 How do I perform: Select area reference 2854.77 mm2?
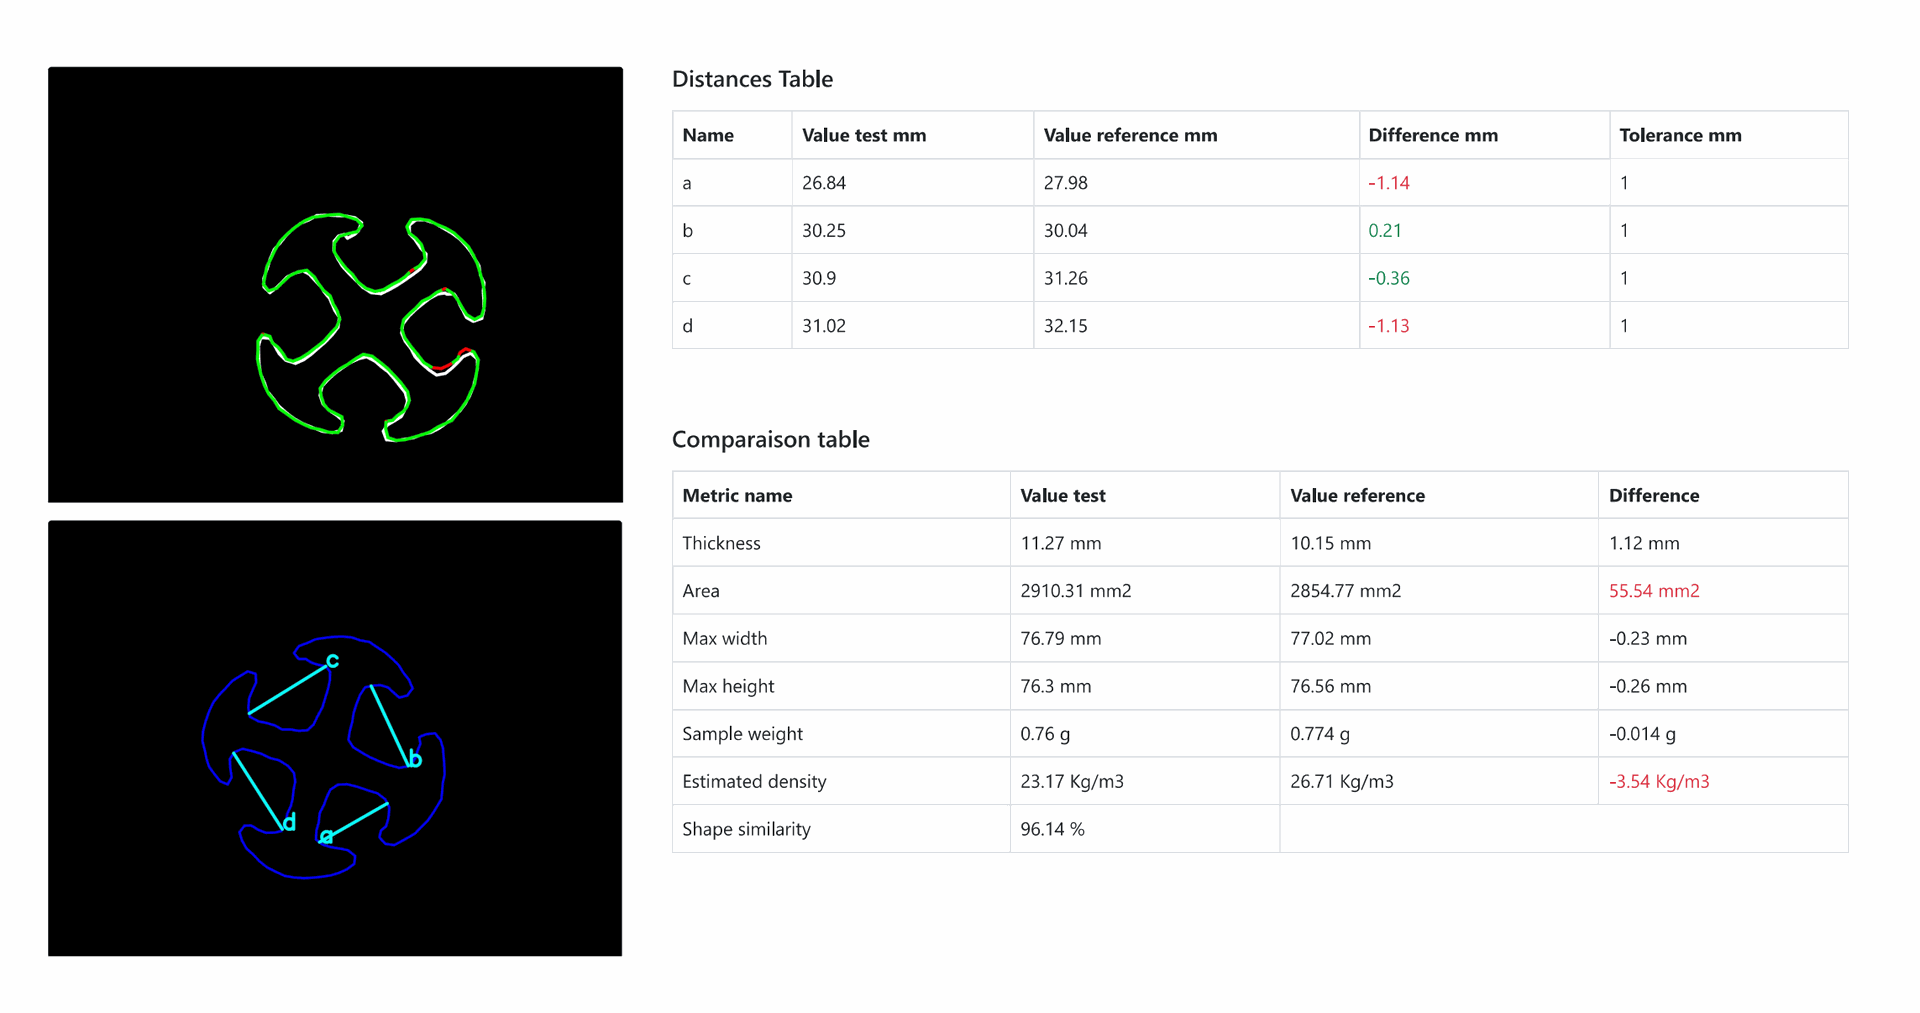pos(1345,591)
